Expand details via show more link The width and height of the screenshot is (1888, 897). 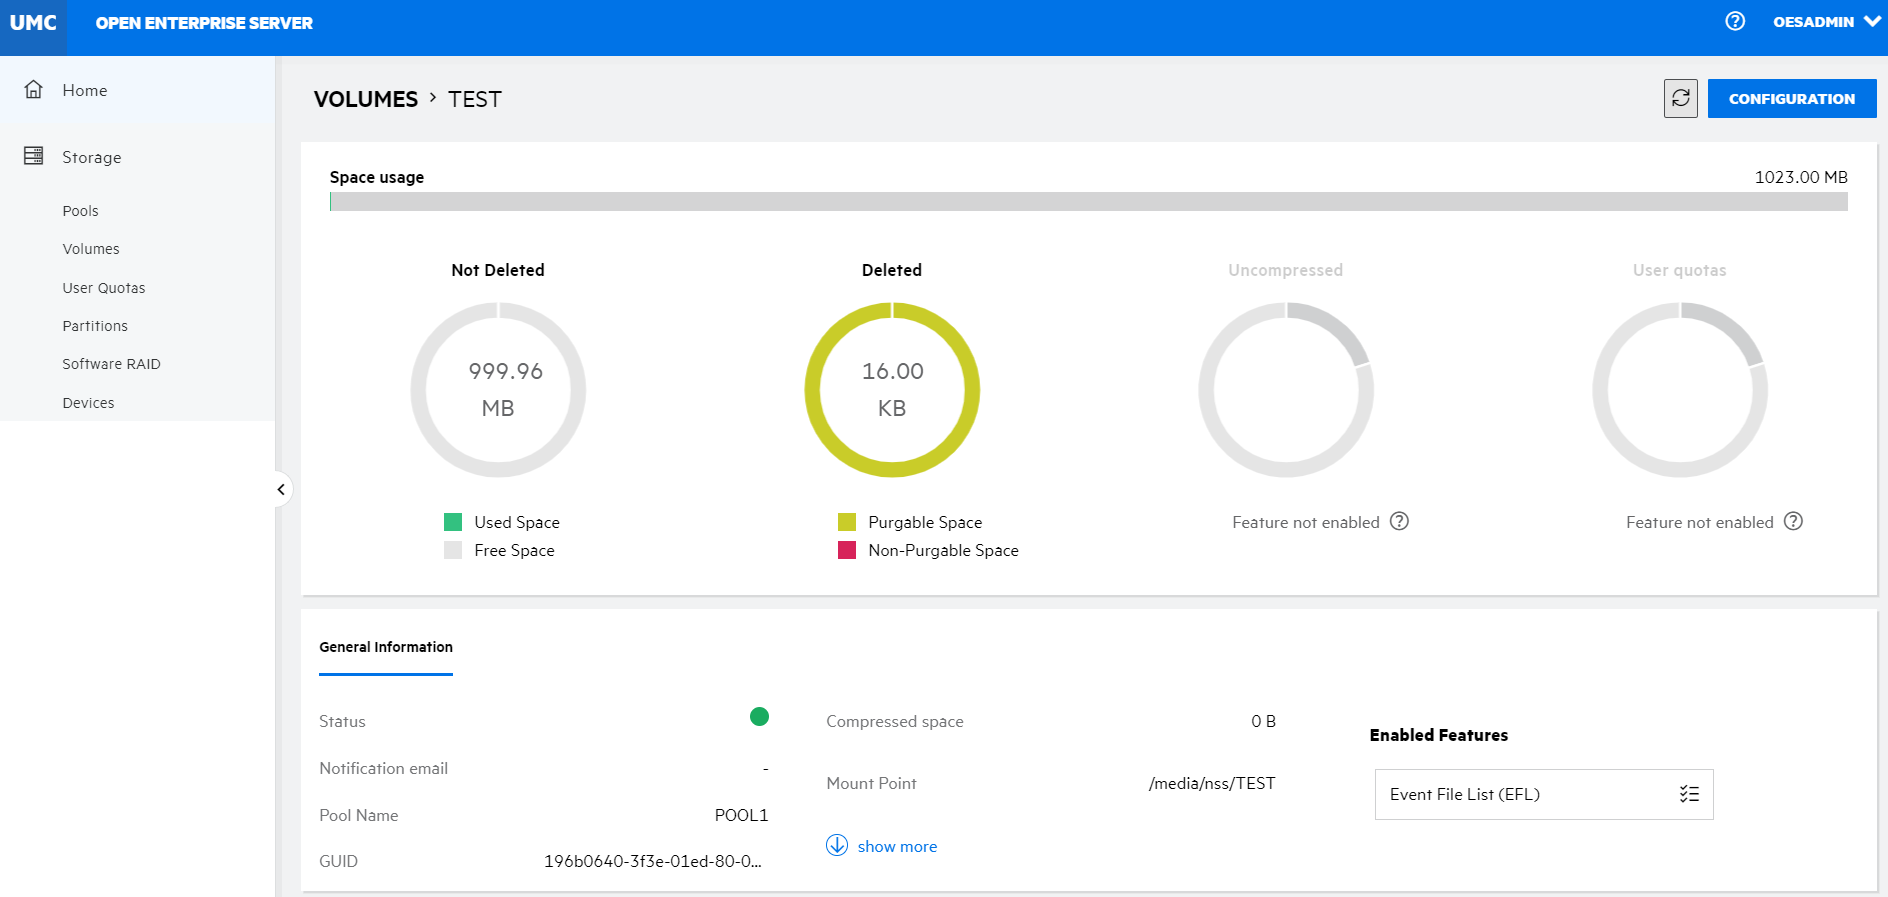[897, 846]
